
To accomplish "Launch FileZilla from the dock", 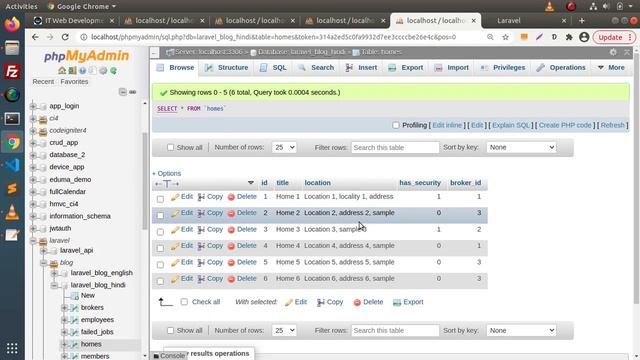I will [12, 71].
